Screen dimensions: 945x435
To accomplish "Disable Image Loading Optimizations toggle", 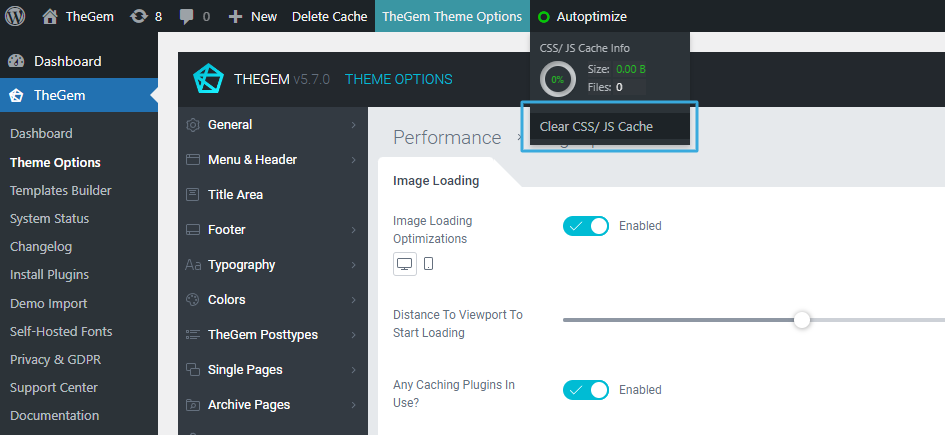I will tap(585, 226).
